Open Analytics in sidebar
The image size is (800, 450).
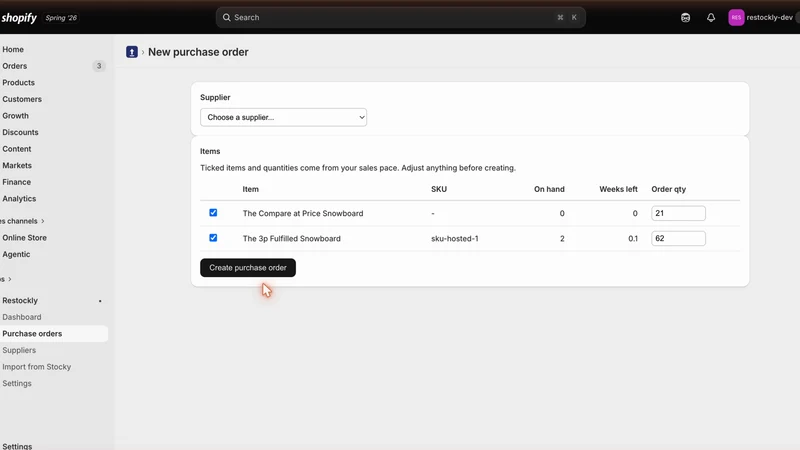coord(19,198)
